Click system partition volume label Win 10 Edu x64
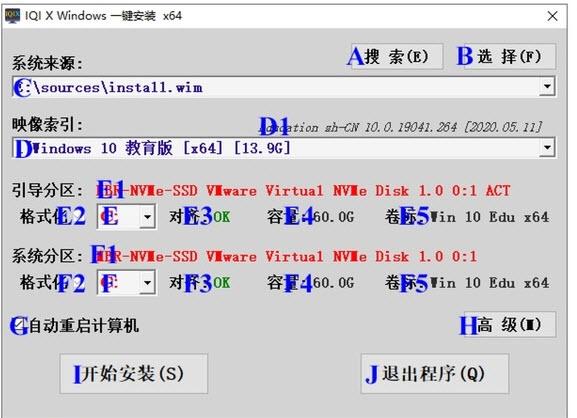 coord(489,283)
